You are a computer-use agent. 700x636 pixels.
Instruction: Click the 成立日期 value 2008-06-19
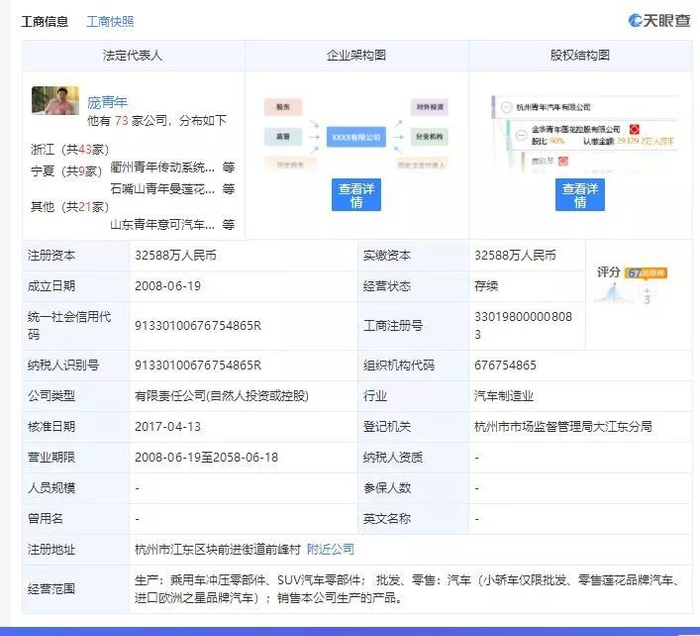point(167,286)
